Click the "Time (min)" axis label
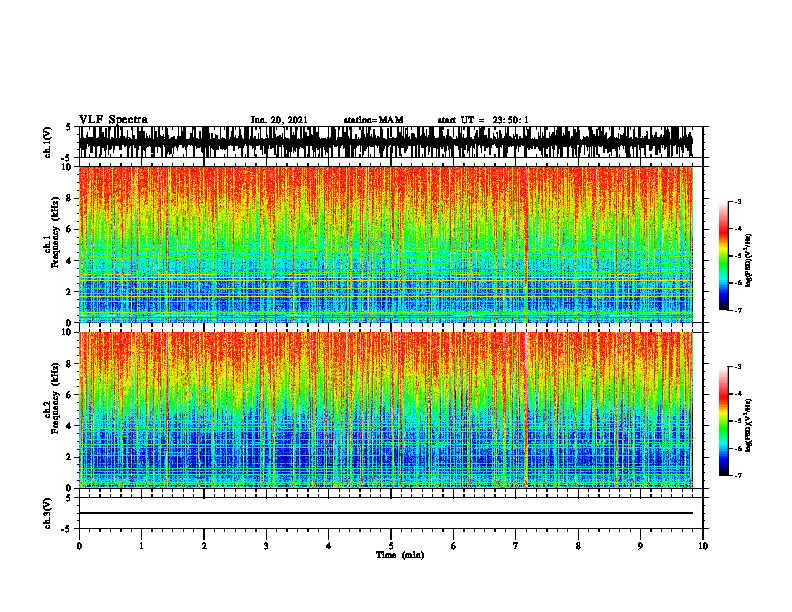 400,555
